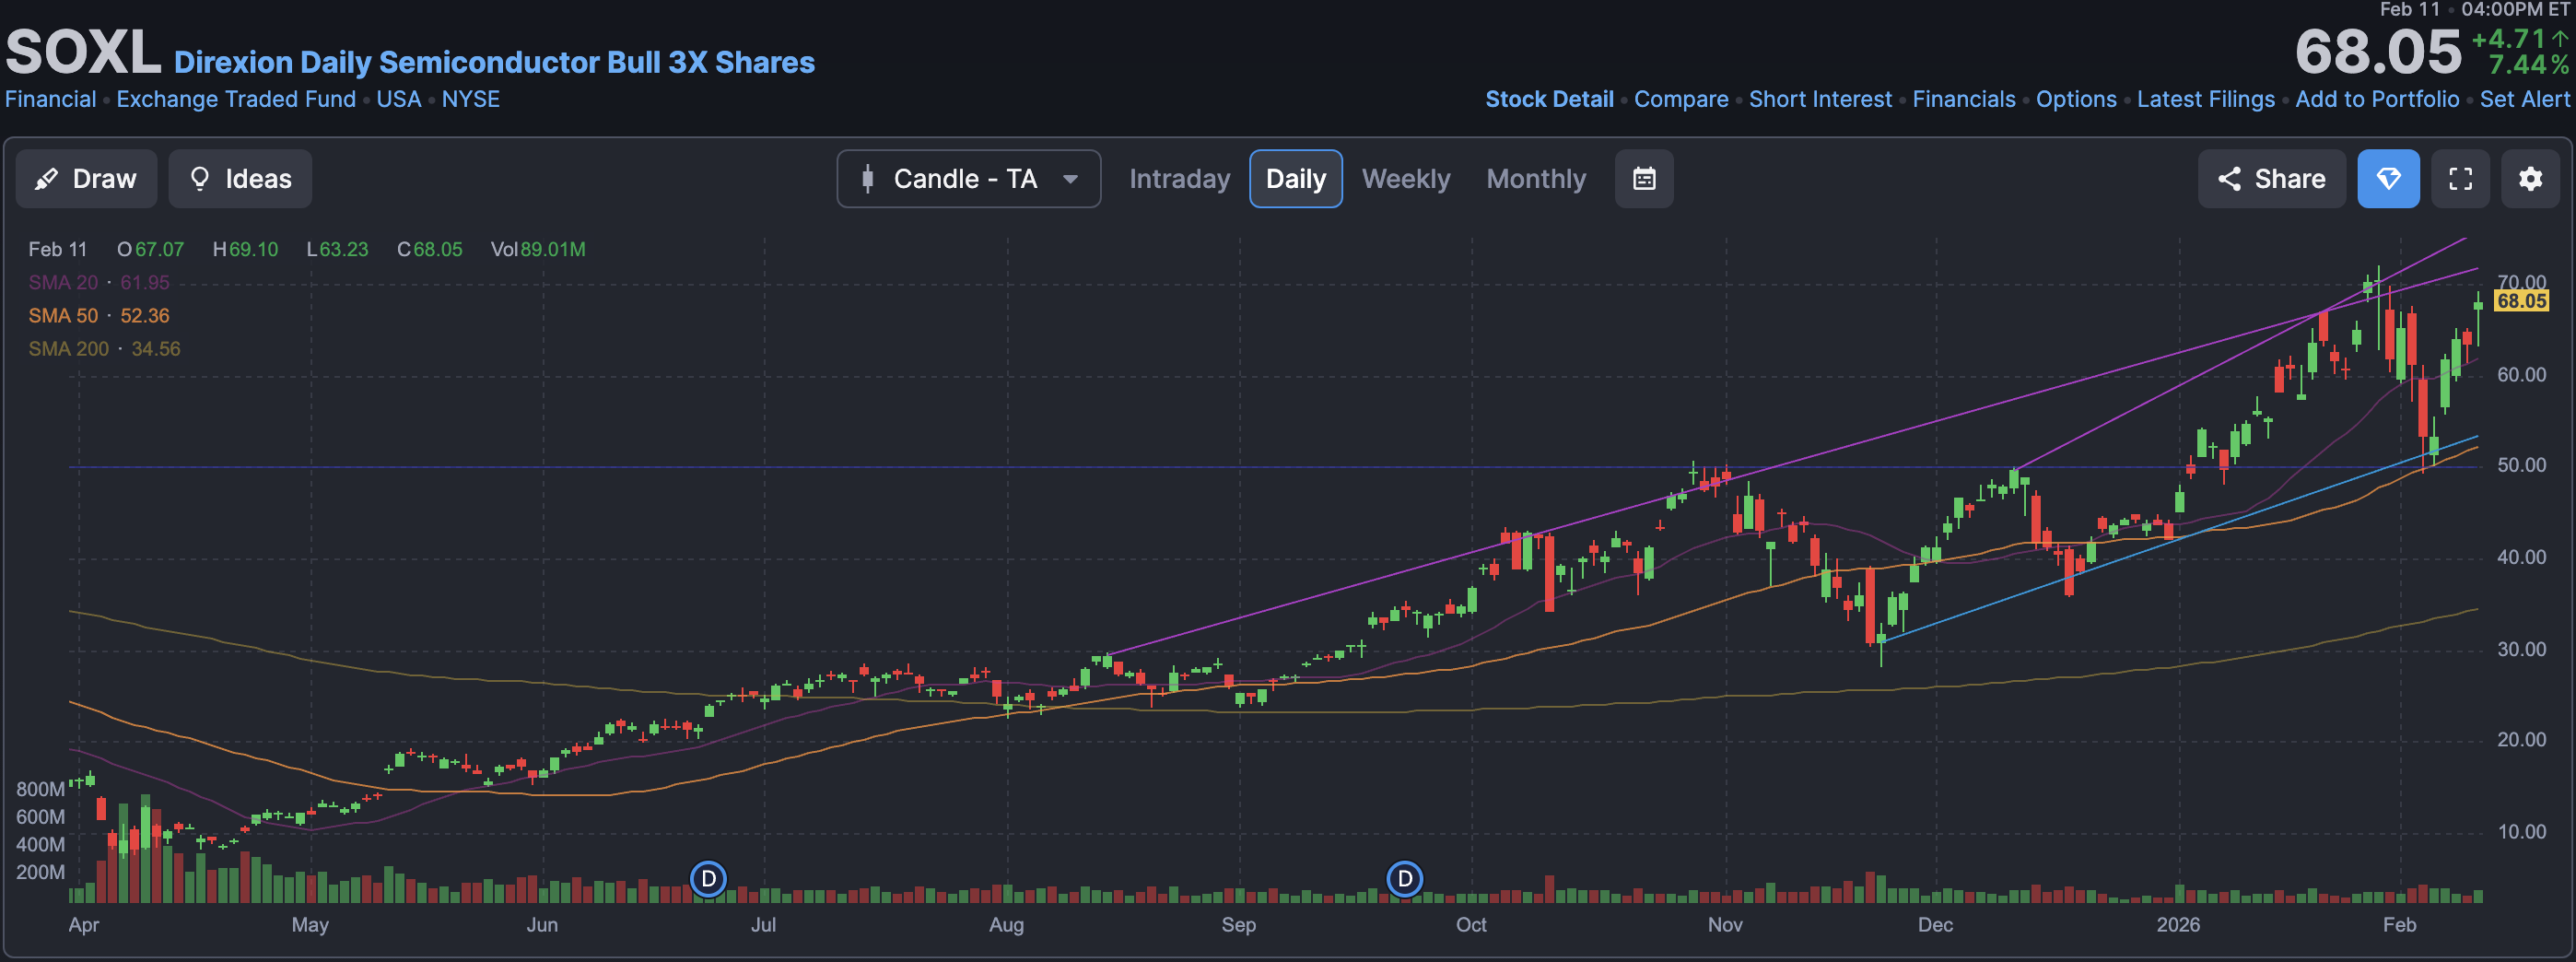2576x962 pixels.
Task: Click the large 68.05 last price
Action: [x=2378, y=52]
